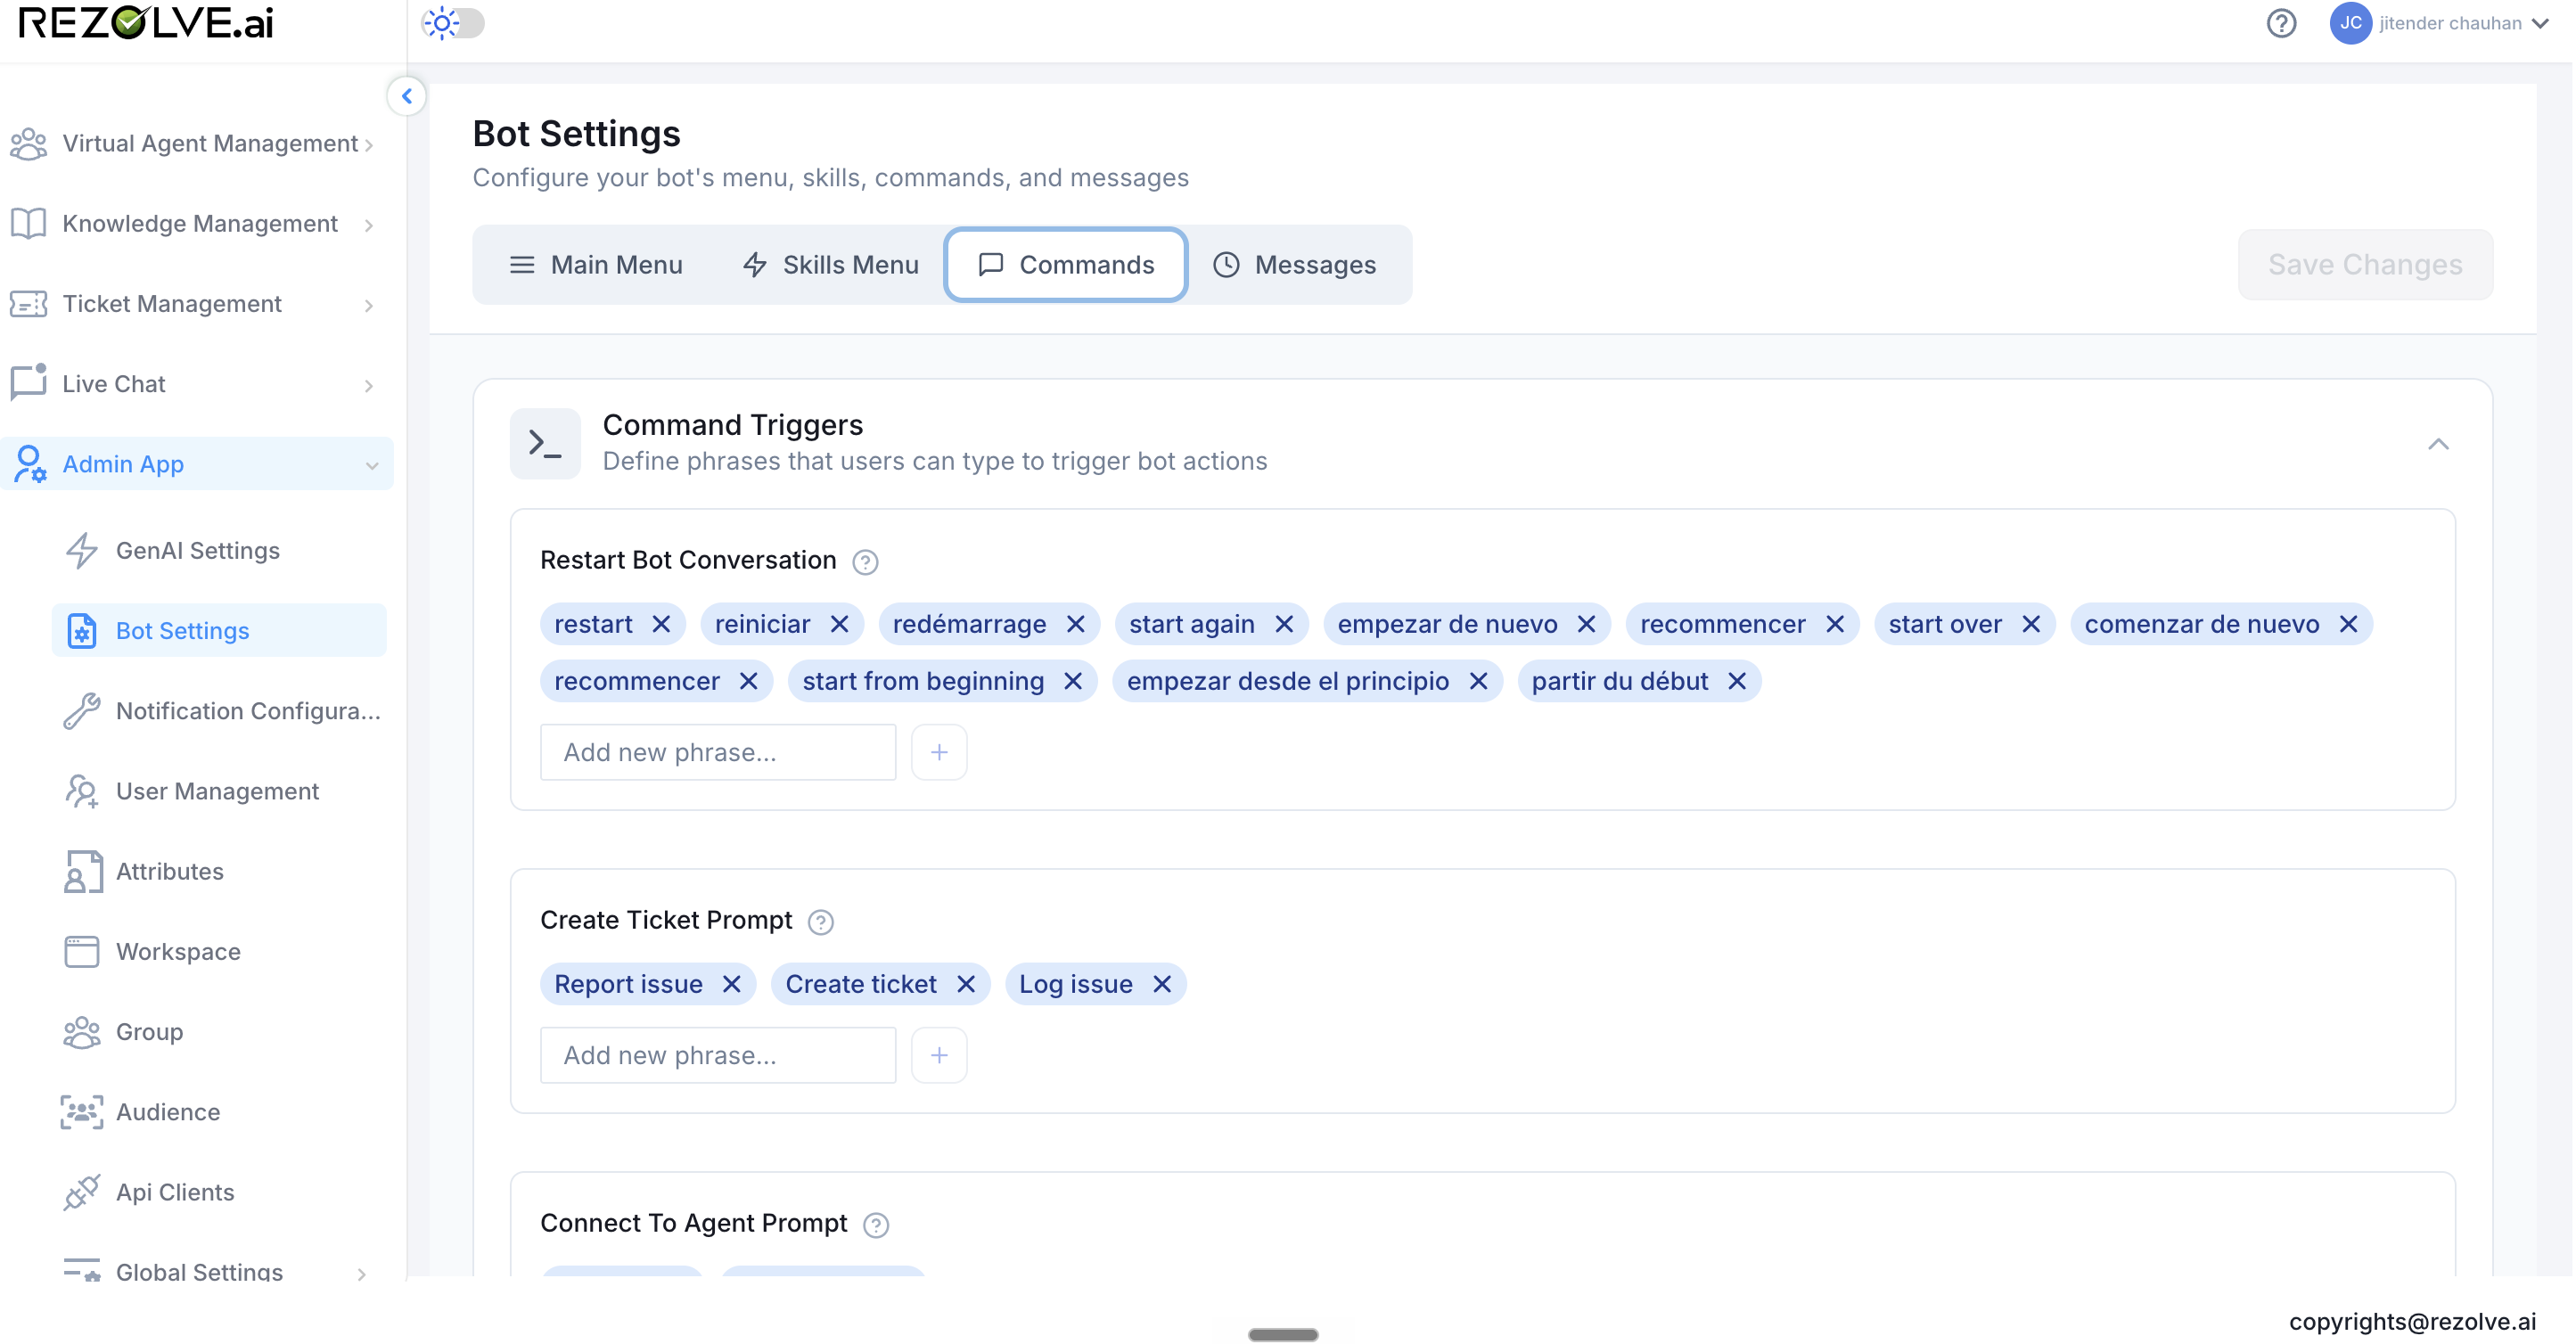Image resolution: width=2576 pixels, height=1344 pixels.
Task: Select Bot Settings in sidebar
Action: pos(219,630)
